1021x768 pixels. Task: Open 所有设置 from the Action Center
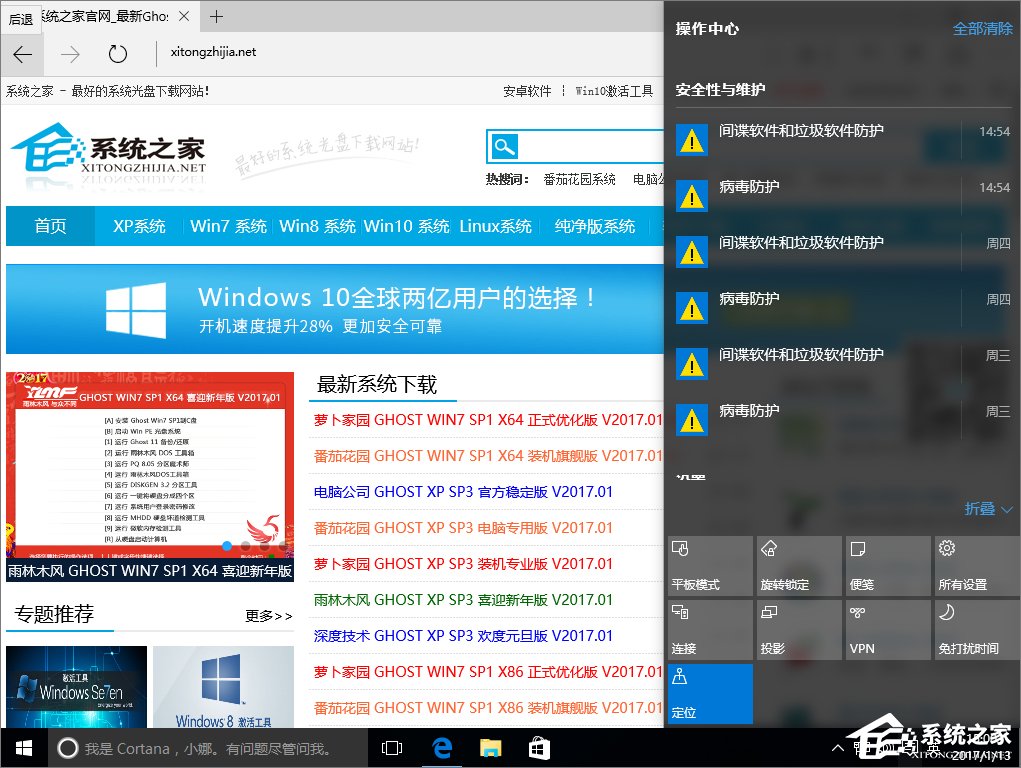point(975,566)
